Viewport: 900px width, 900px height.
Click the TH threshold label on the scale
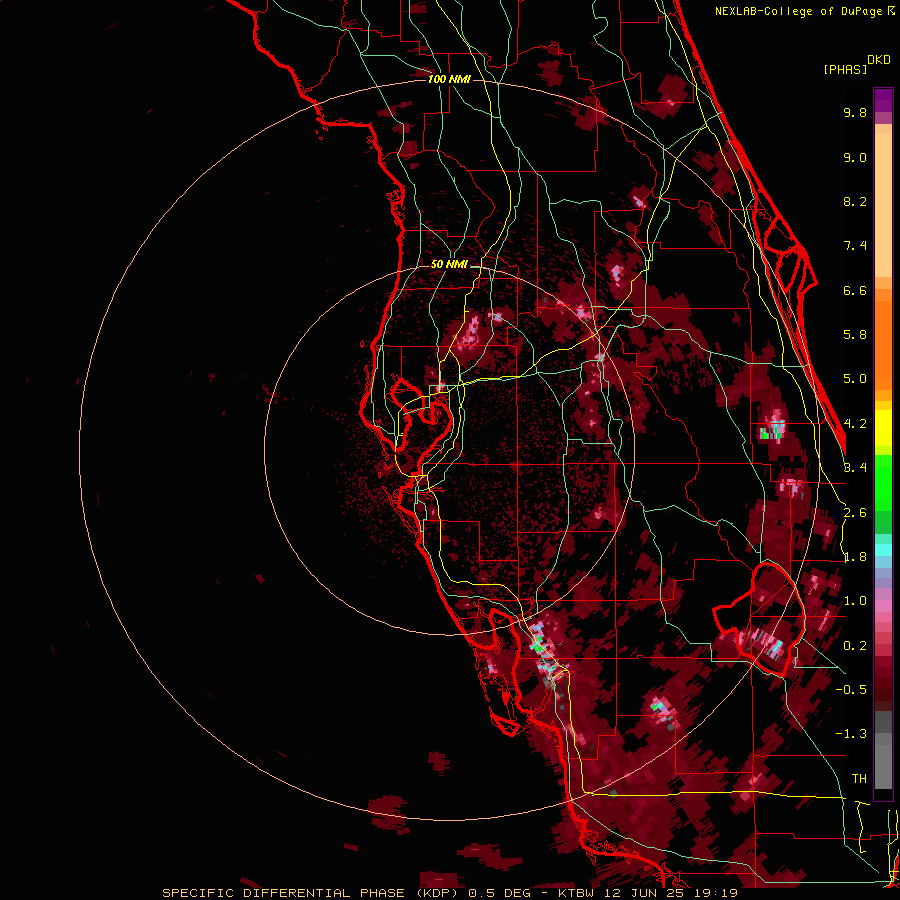pyautogui.click(x=859, y=779)
